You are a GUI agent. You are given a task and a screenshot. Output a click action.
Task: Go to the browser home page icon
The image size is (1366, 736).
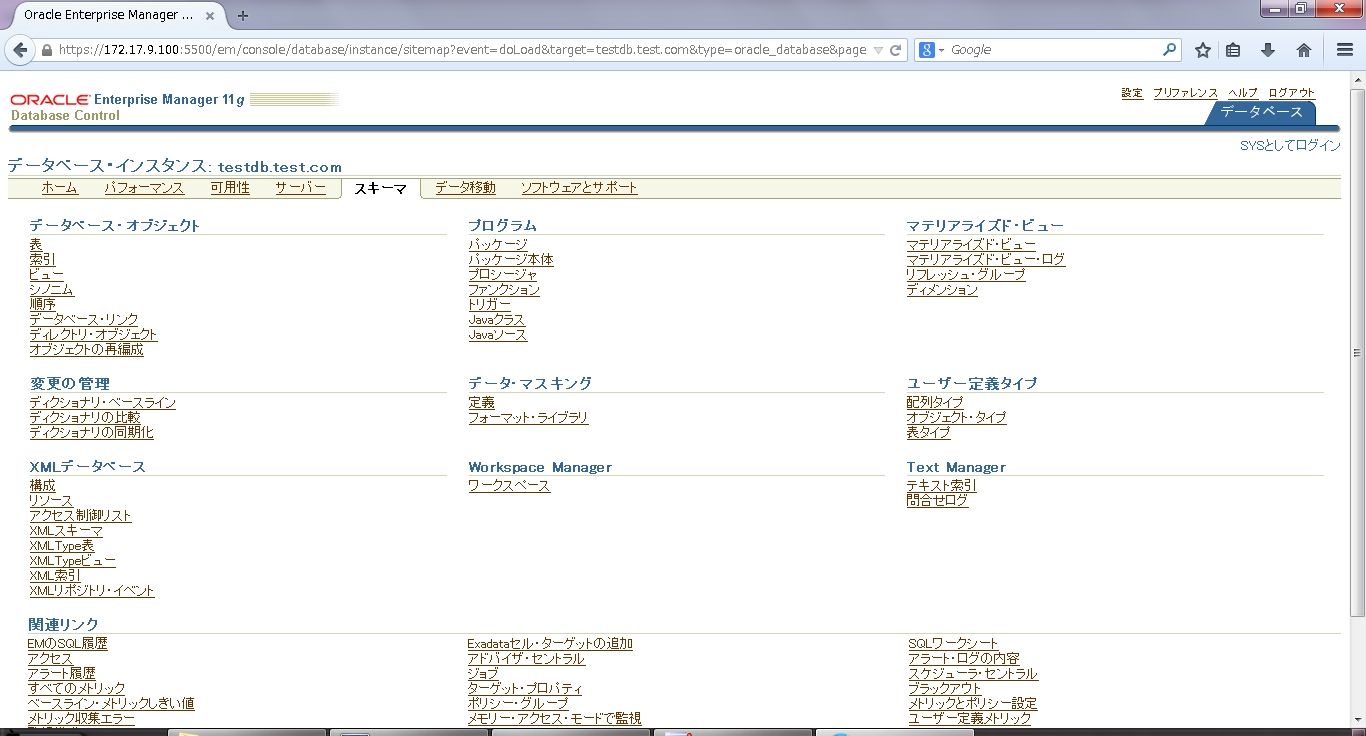1304,50
